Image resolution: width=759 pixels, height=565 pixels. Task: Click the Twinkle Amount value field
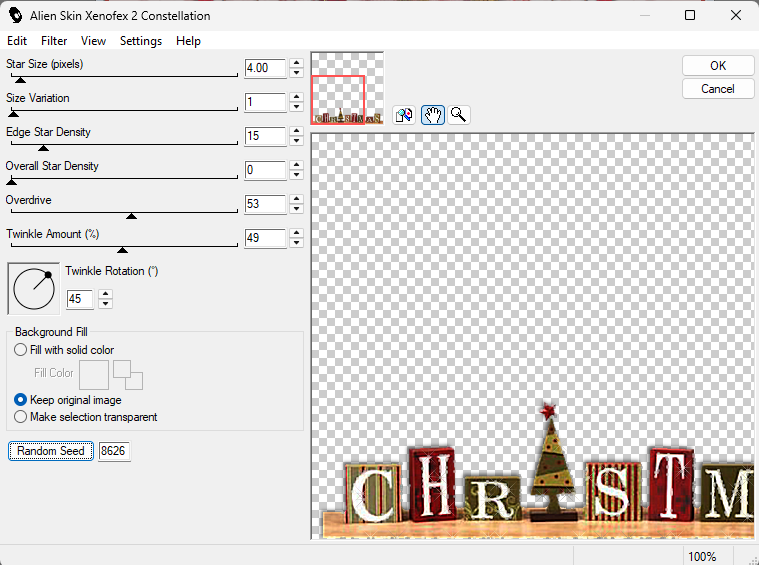click(x=265, y=238)
